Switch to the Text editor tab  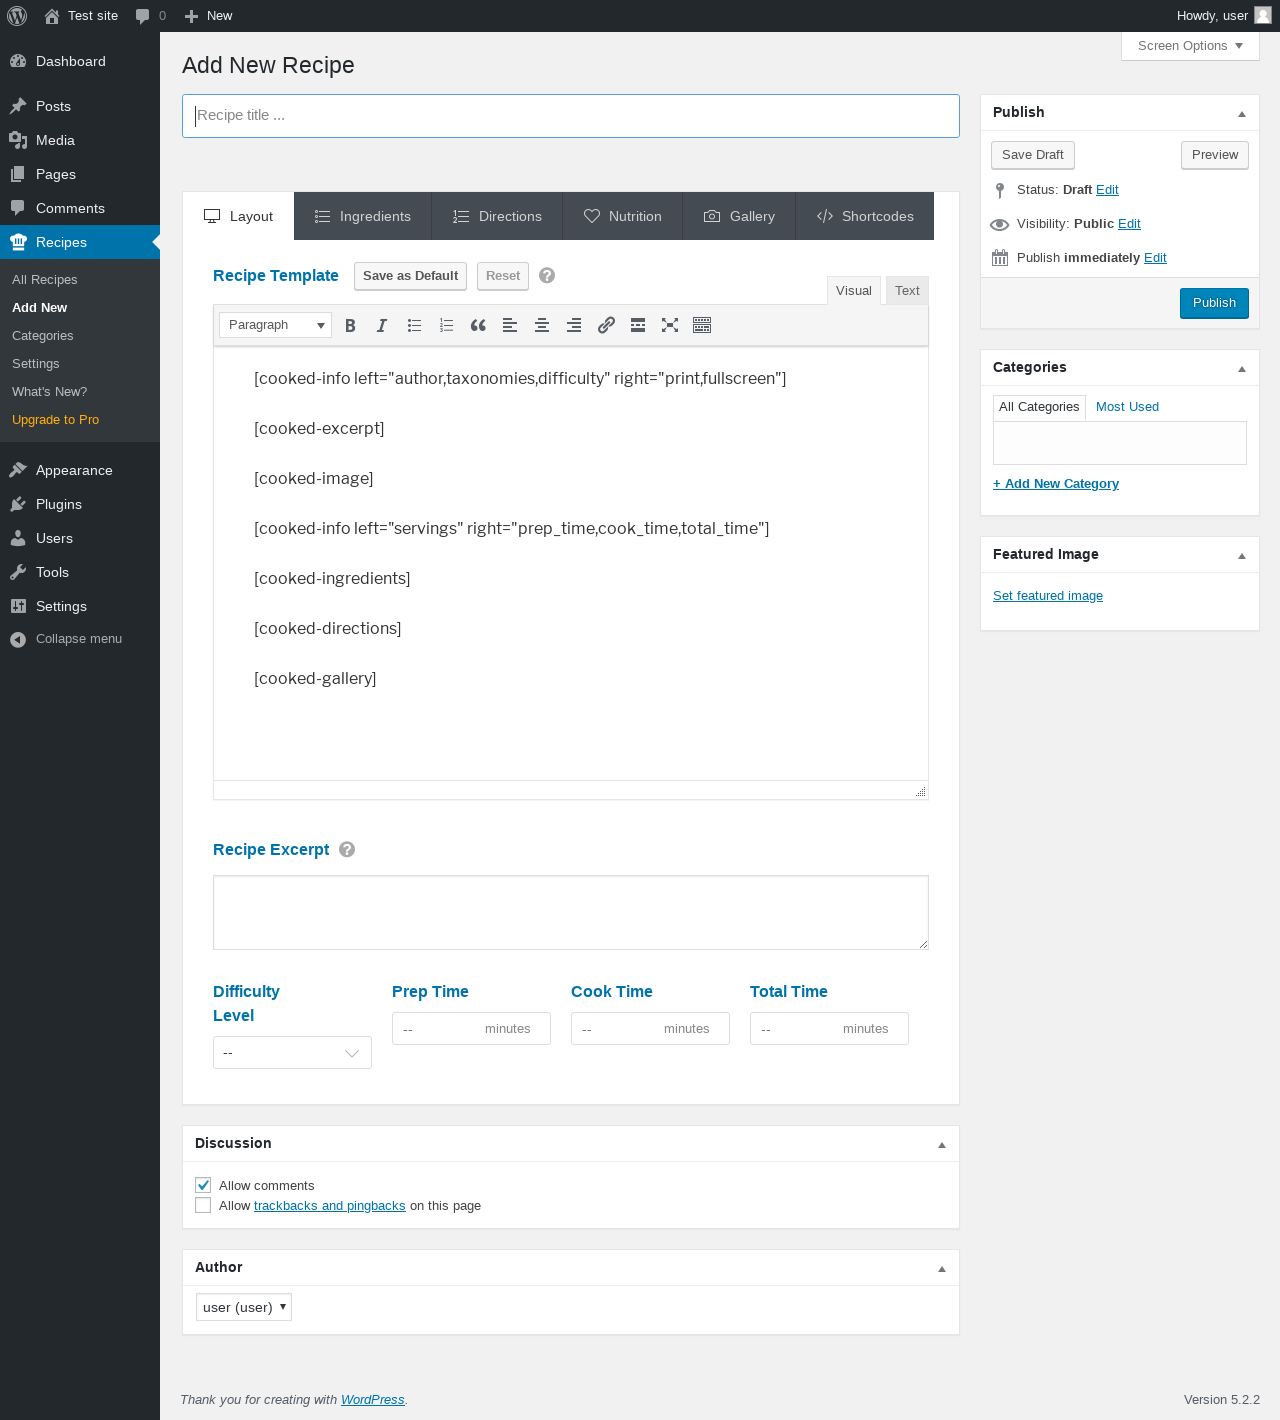pyautogui.click(x=907, y=291)
